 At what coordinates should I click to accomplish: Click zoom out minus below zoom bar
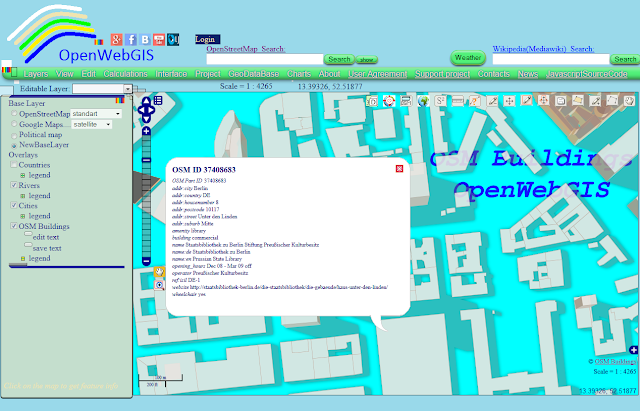(147, 261)
